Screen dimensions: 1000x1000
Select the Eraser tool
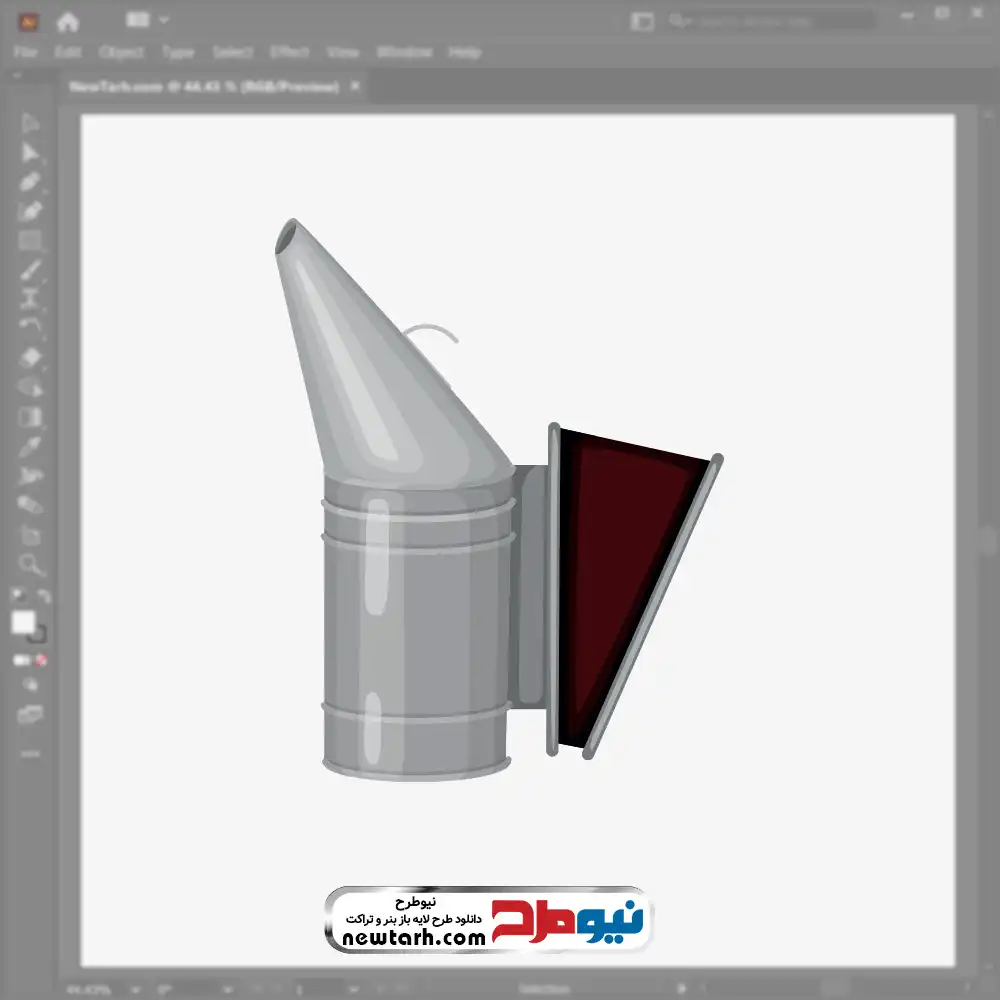tap(30, 357)
